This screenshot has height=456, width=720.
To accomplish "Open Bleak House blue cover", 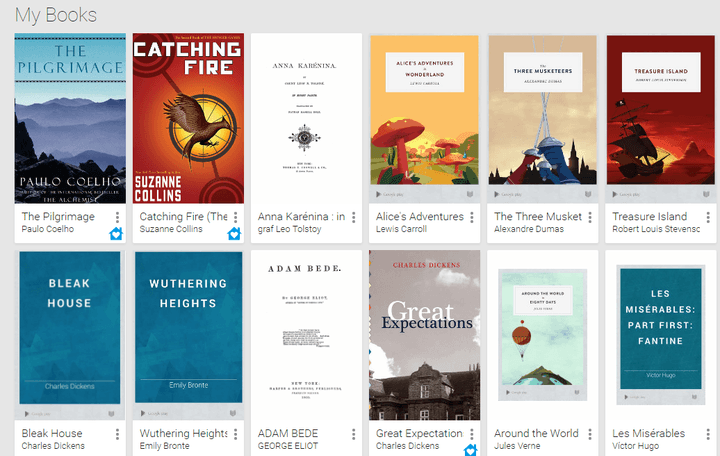I will [70, 335].
